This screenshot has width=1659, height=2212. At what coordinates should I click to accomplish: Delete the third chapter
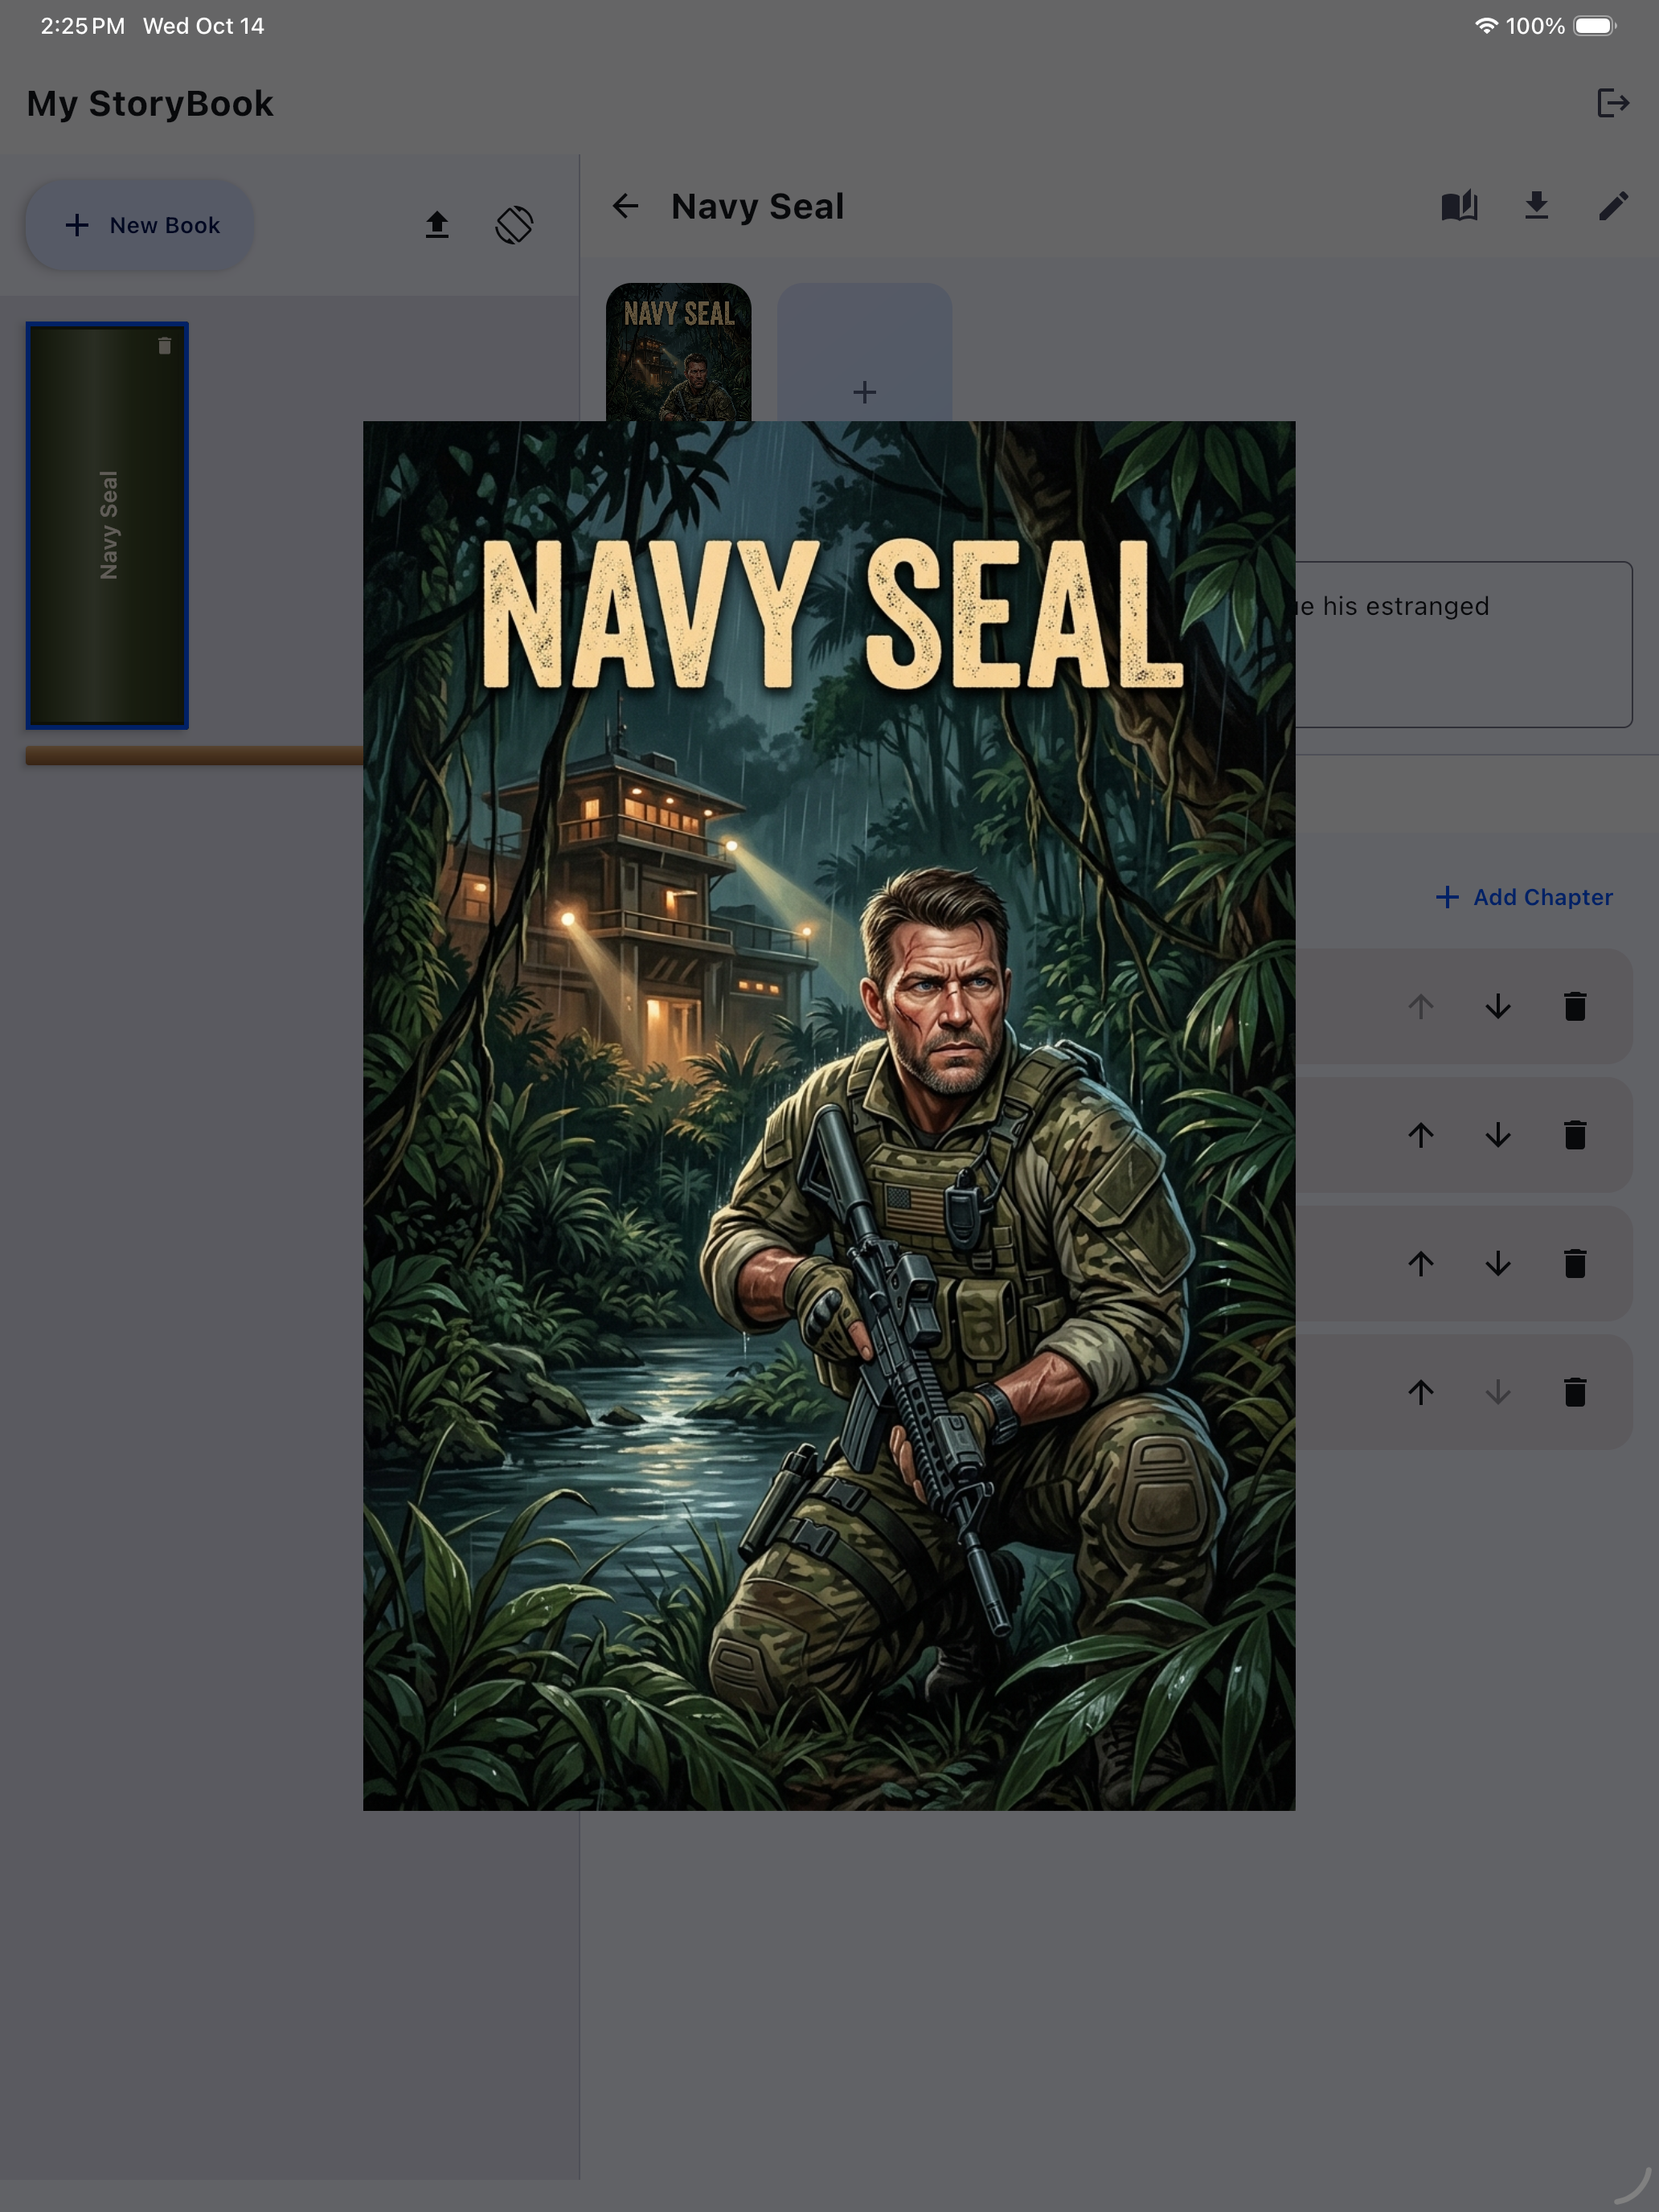[1575, 1263]
